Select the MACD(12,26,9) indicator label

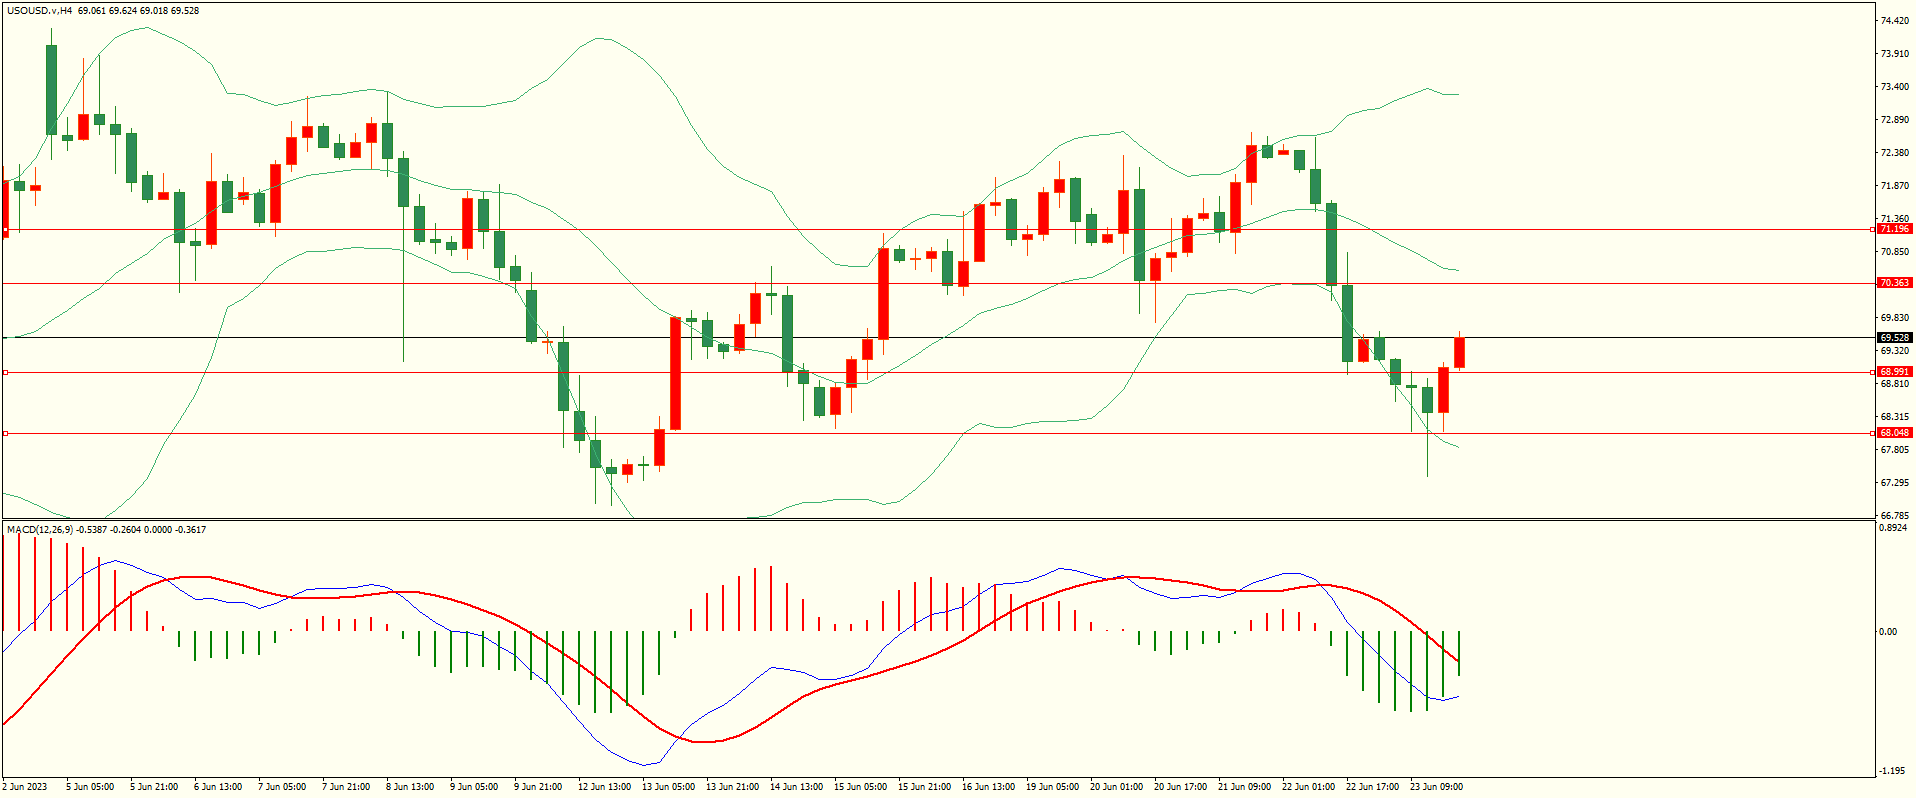point(39,529)
